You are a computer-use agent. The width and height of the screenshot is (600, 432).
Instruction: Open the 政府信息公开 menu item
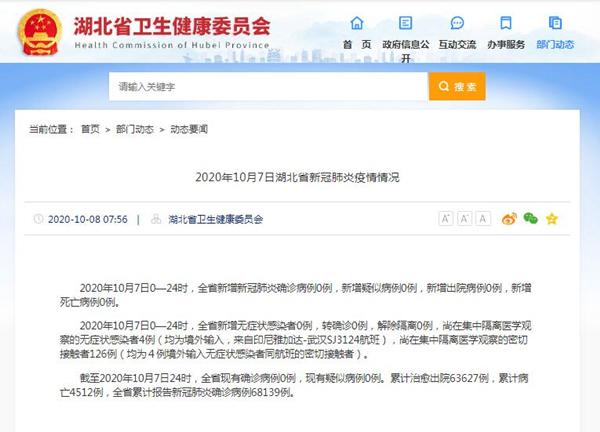pos(406,51)
